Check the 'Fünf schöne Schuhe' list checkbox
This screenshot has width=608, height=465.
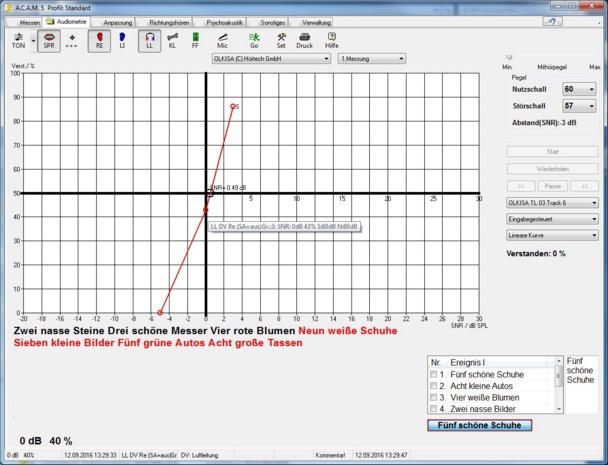click(x=433, y=373)
